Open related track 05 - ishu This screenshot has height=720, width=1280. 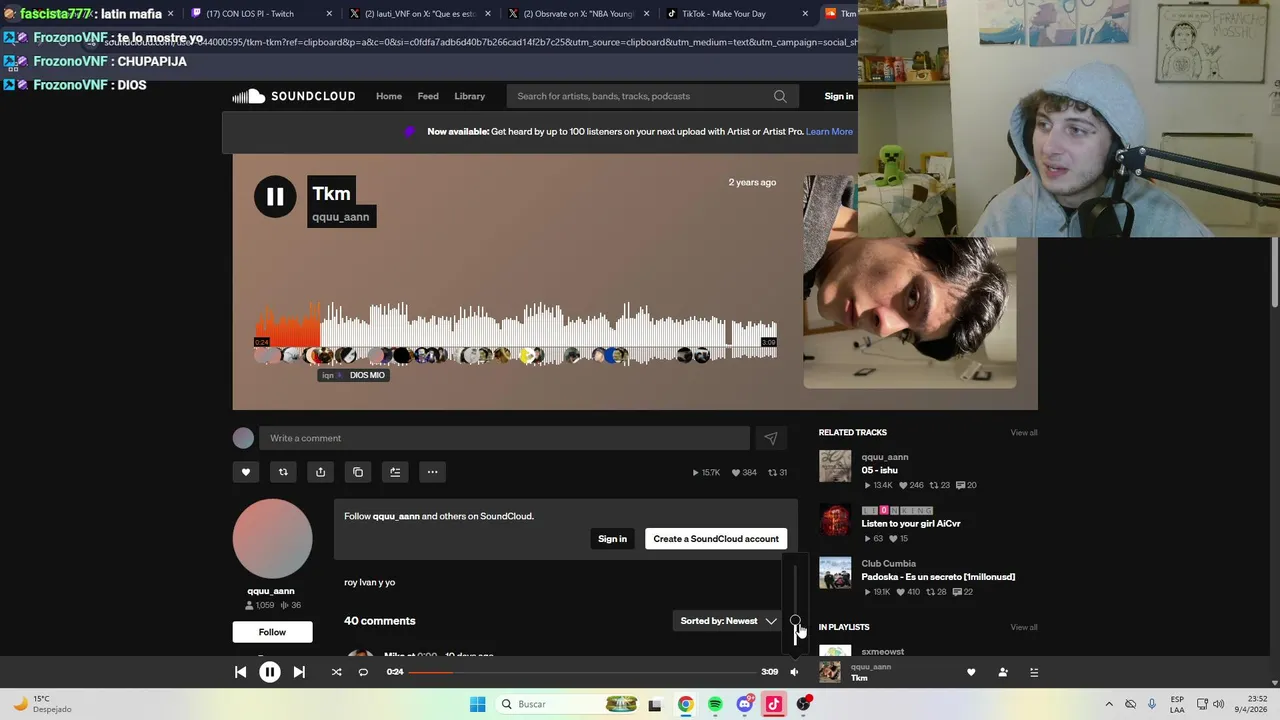point(880,470)
